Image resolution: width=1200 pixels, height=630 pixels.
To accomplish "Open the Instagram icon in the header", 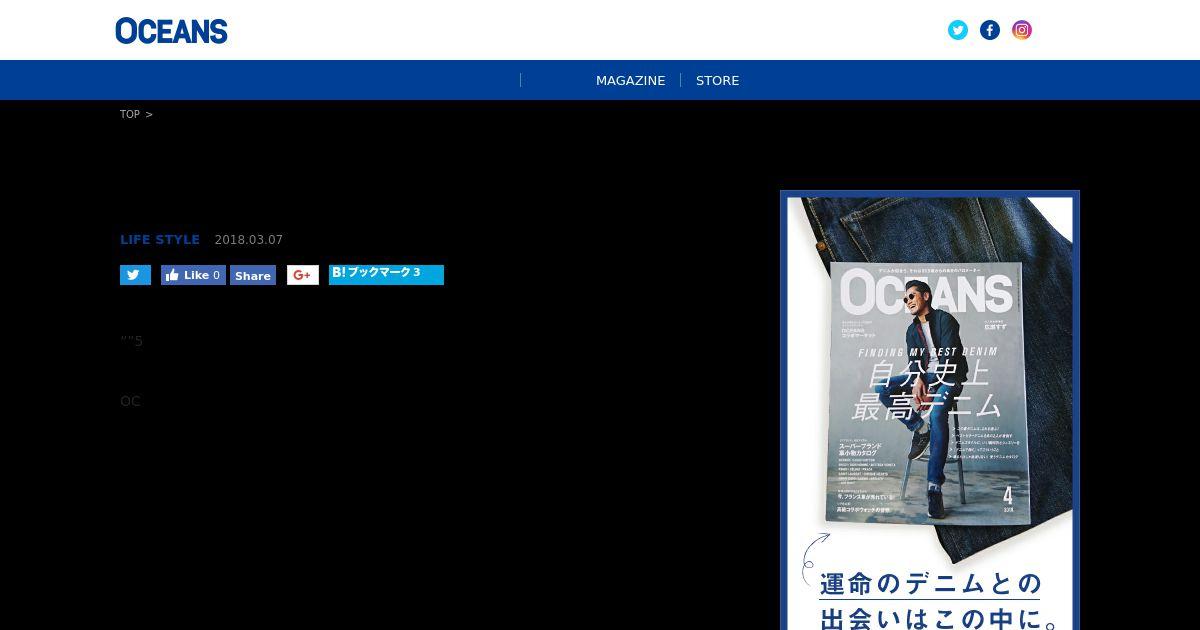I will [x=1022, y=30].
